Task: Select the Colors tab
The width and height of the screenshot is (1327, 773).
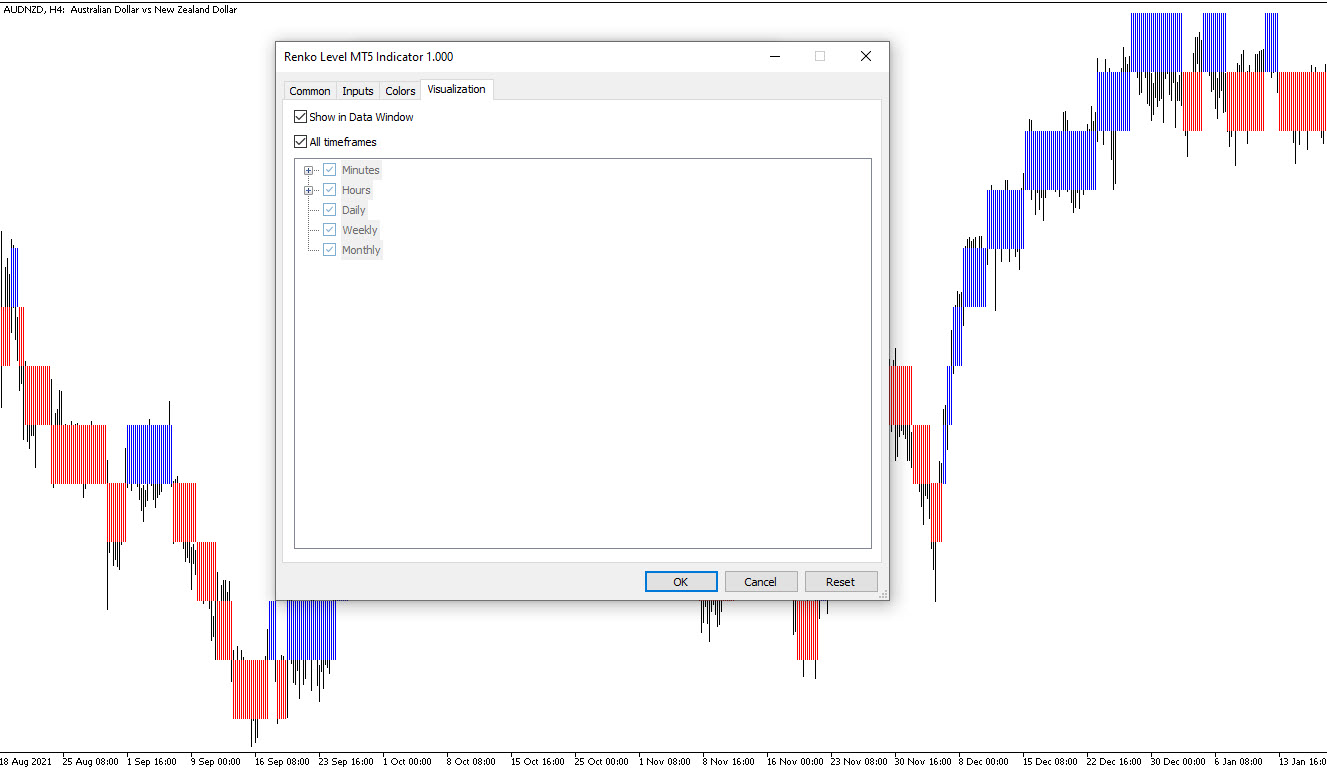Action: [400, 91]
